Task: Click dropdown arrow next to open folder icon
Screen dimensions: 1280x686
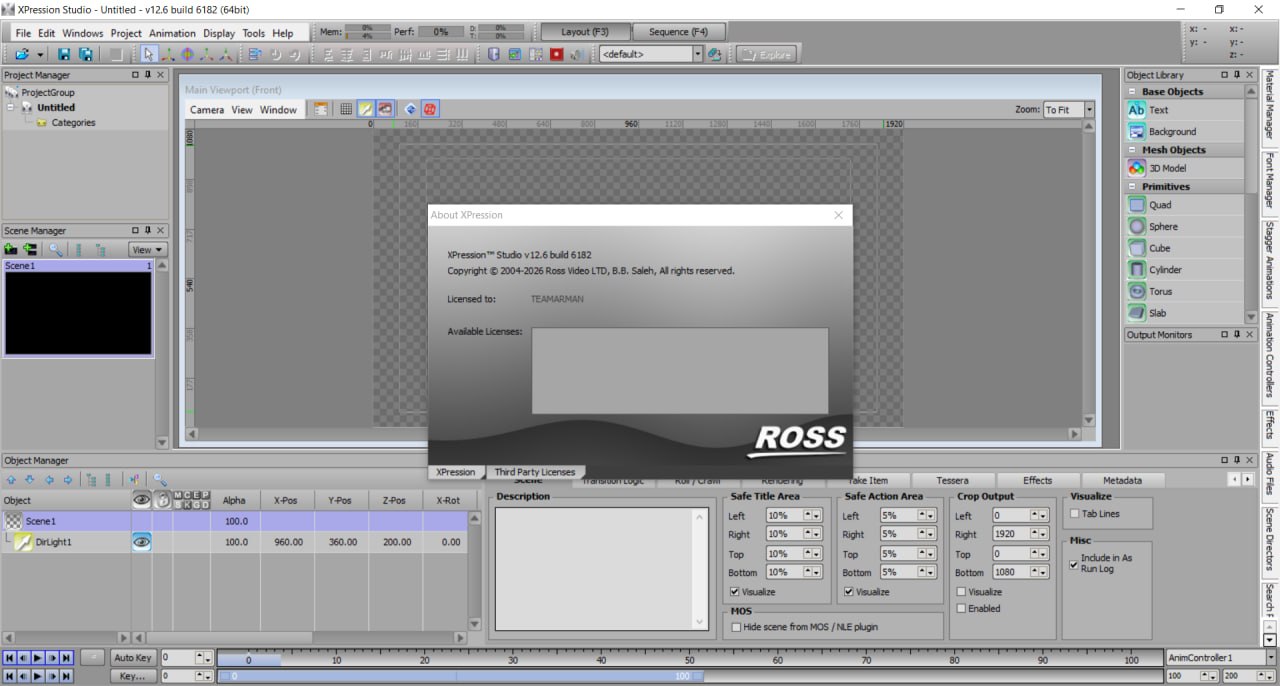Action: (39, 54)
